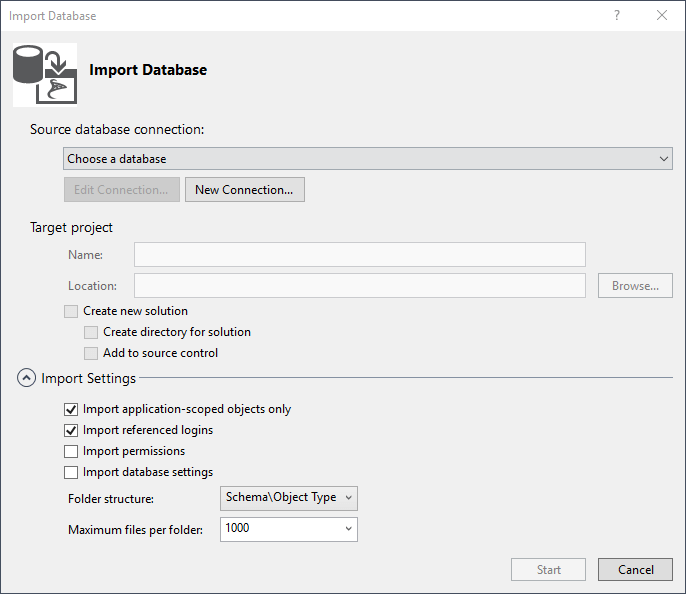Check Import database settings option
This screenshot has height=594, width=686.
click(x=71, y=472)
